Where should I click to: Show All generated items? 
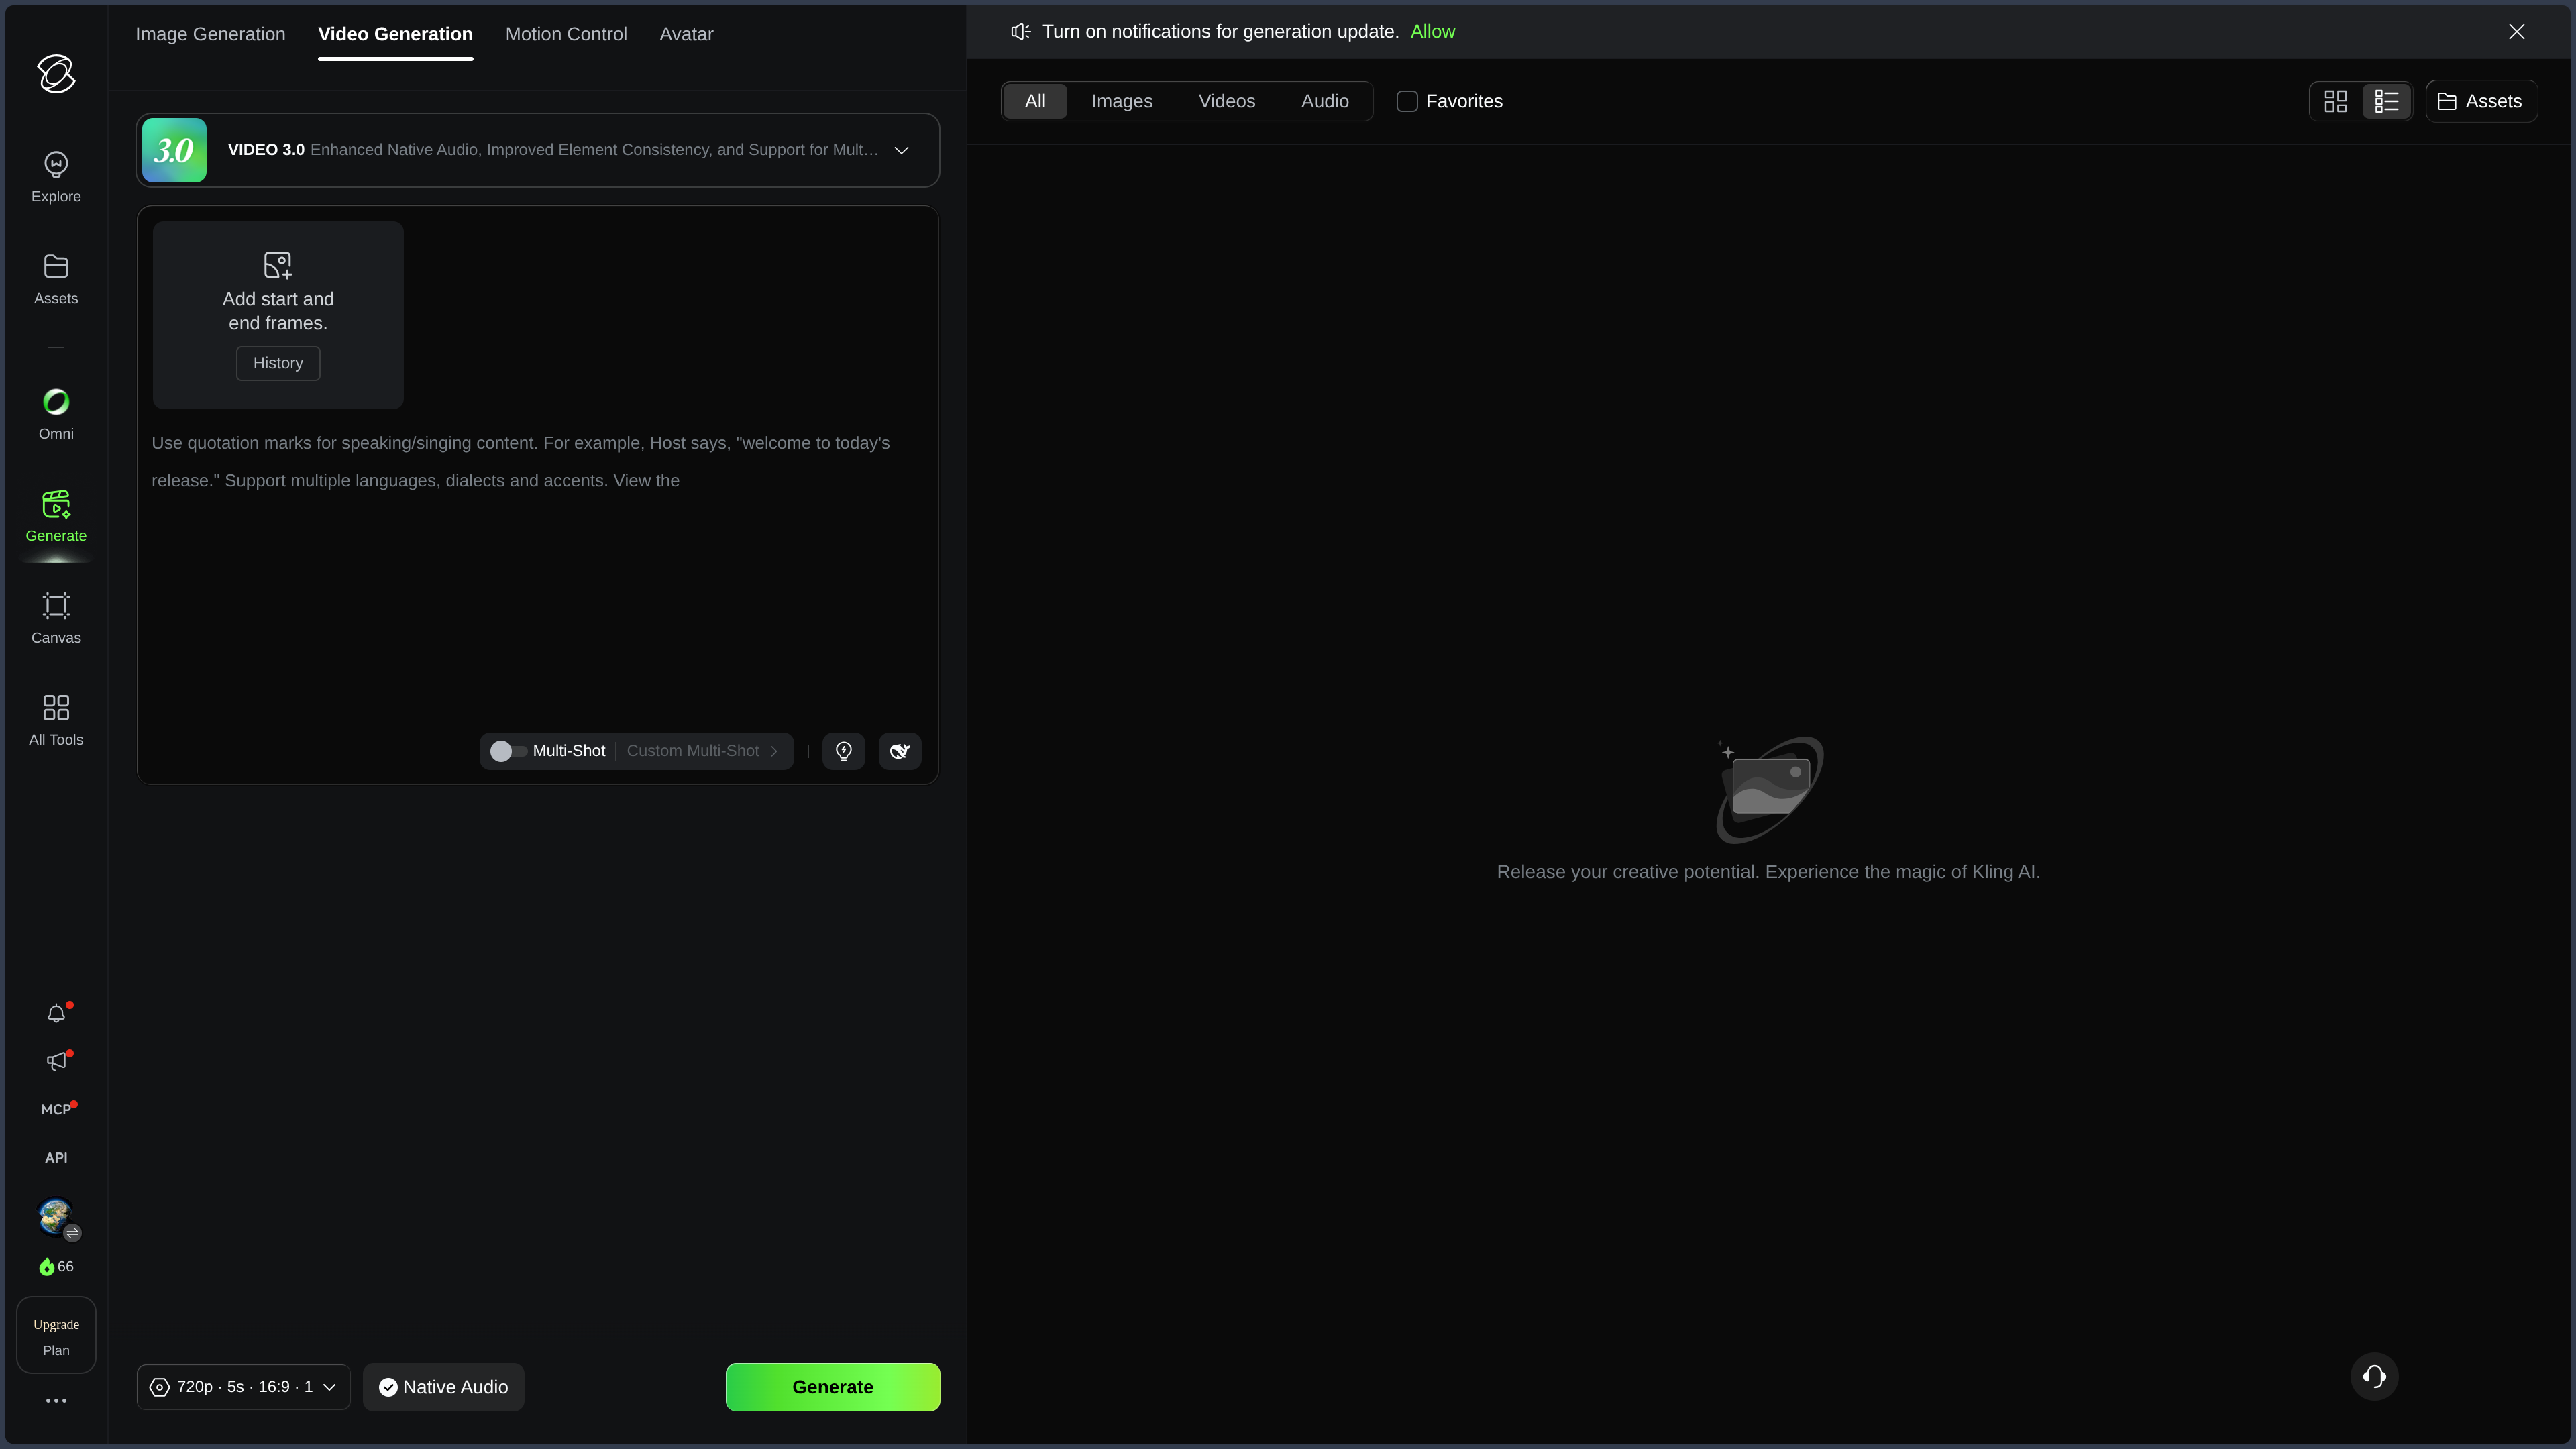coord(1035,101)
